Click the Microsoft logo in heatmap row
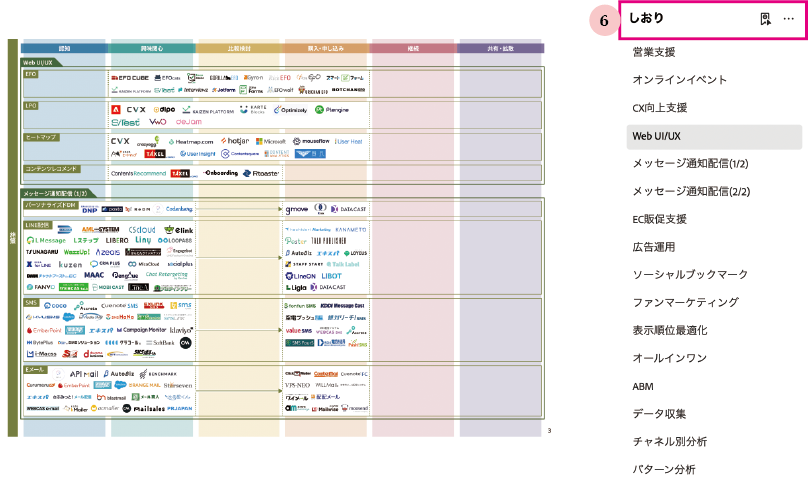The image size is (811, 483). pyautogui.click(x=271, y=141)
